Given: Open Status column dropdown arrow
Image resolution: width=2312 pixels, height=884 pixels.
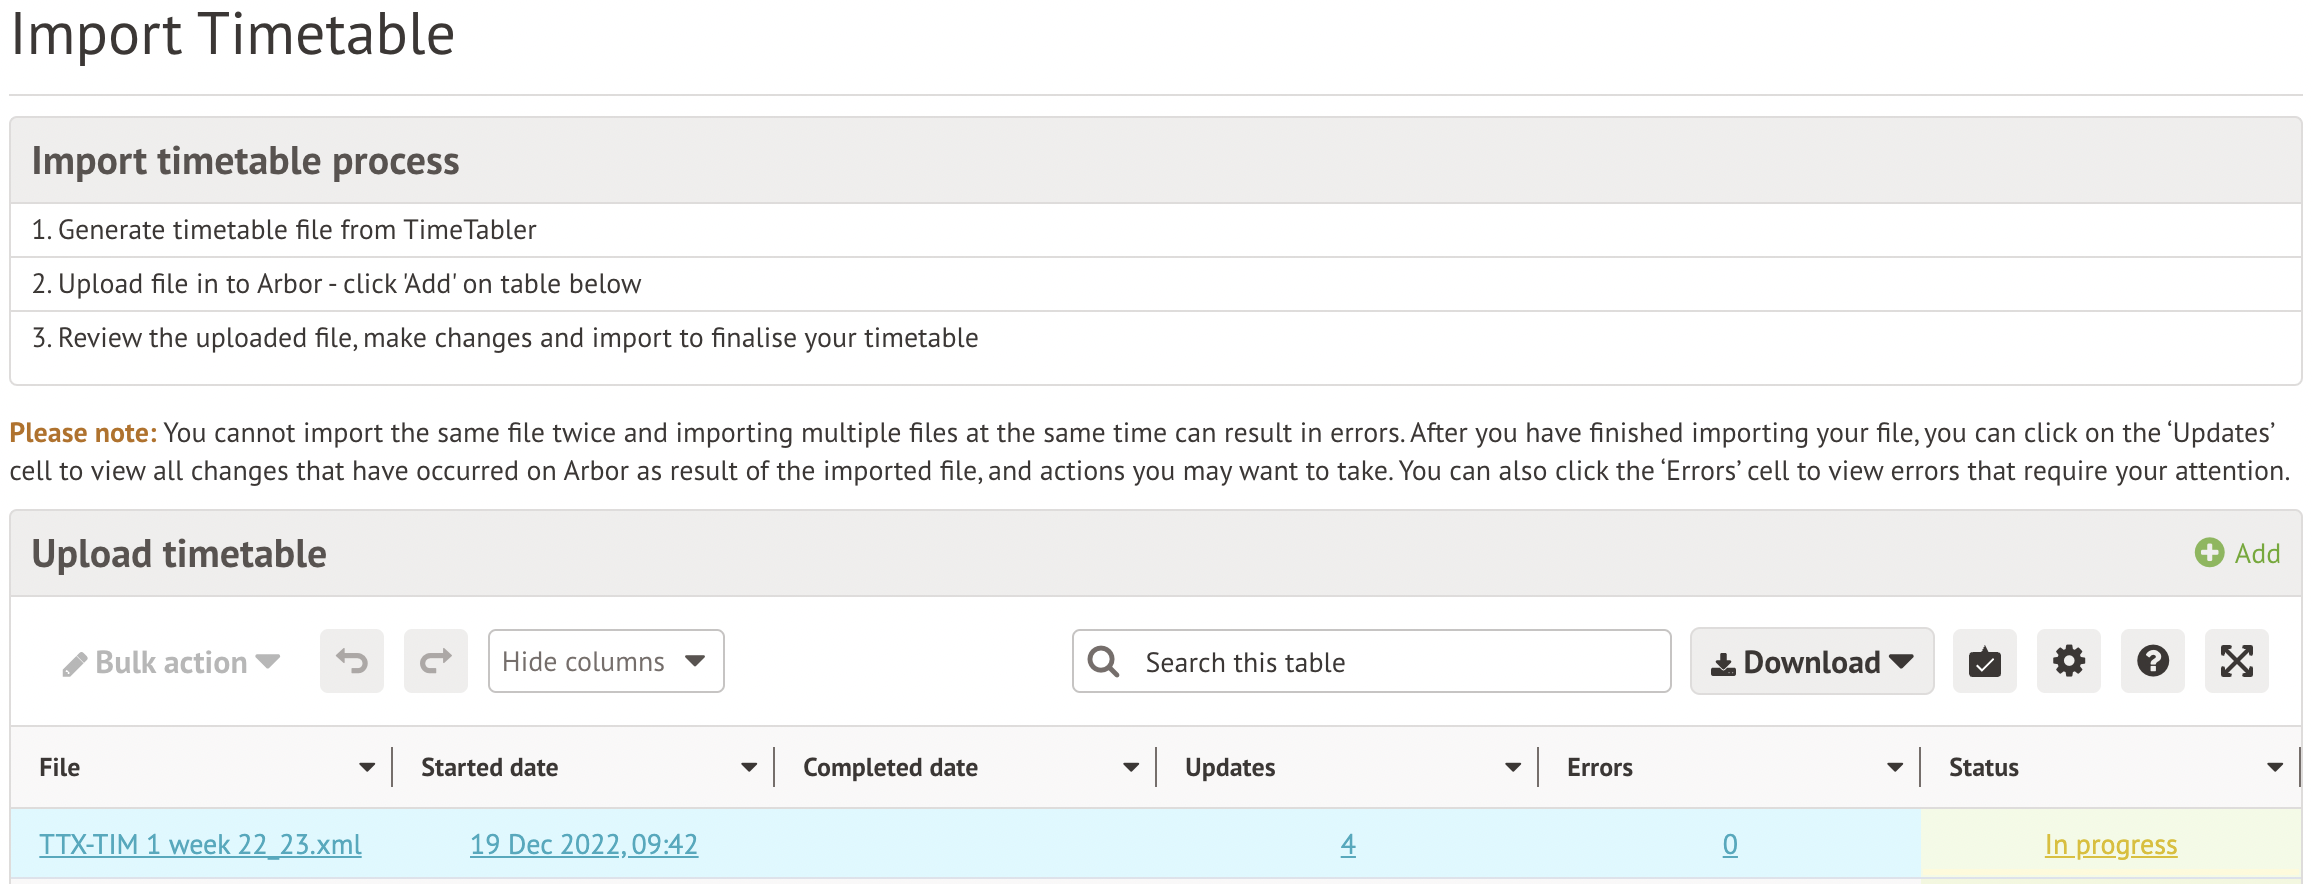Looking at the screenshot, I should point(2275,767).
